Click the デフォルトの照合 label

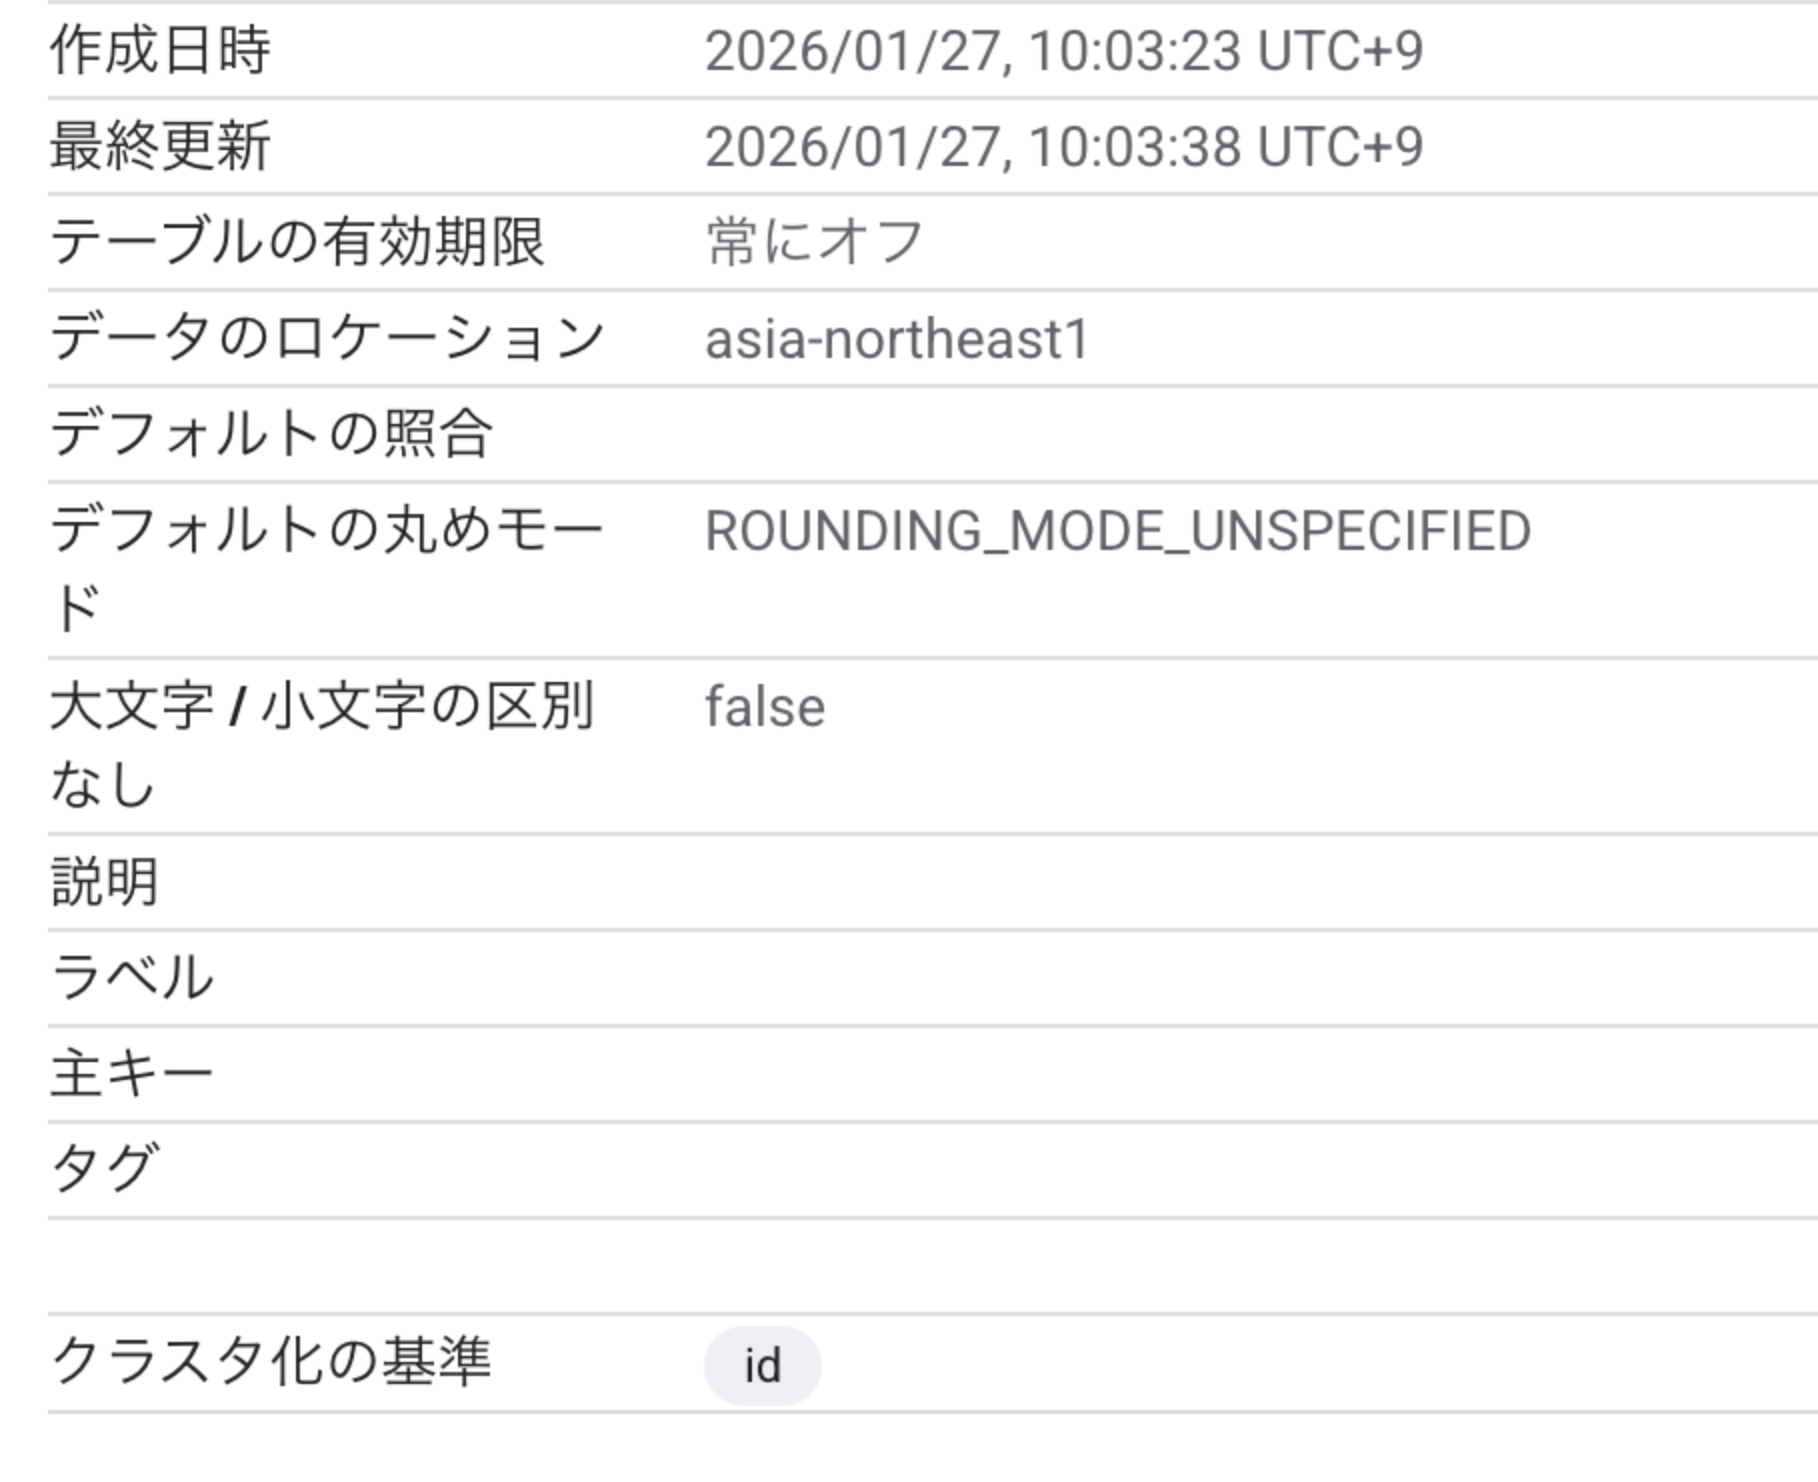[x=271, y=434]
